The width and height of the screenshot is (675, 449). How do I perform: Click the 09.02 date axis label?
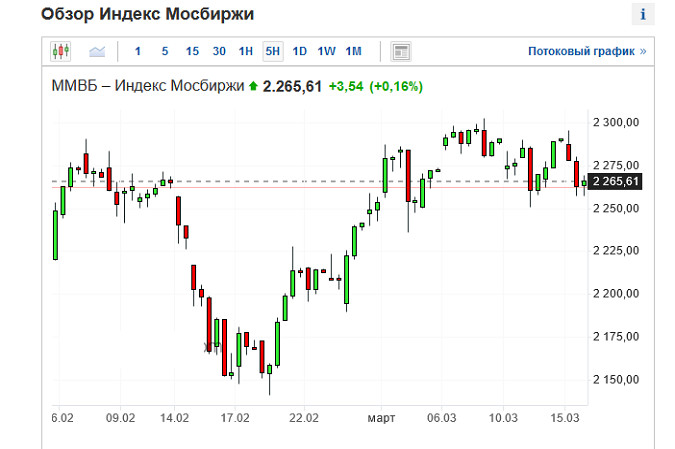[x=121, y=418]
